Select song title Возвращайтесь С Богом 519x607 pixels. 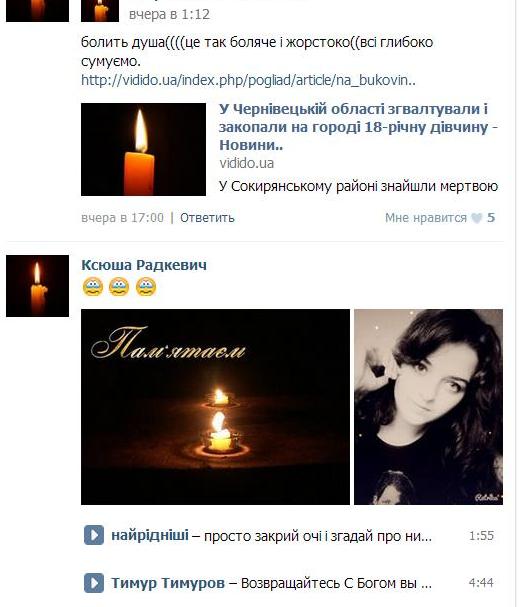tap(336, 583)
